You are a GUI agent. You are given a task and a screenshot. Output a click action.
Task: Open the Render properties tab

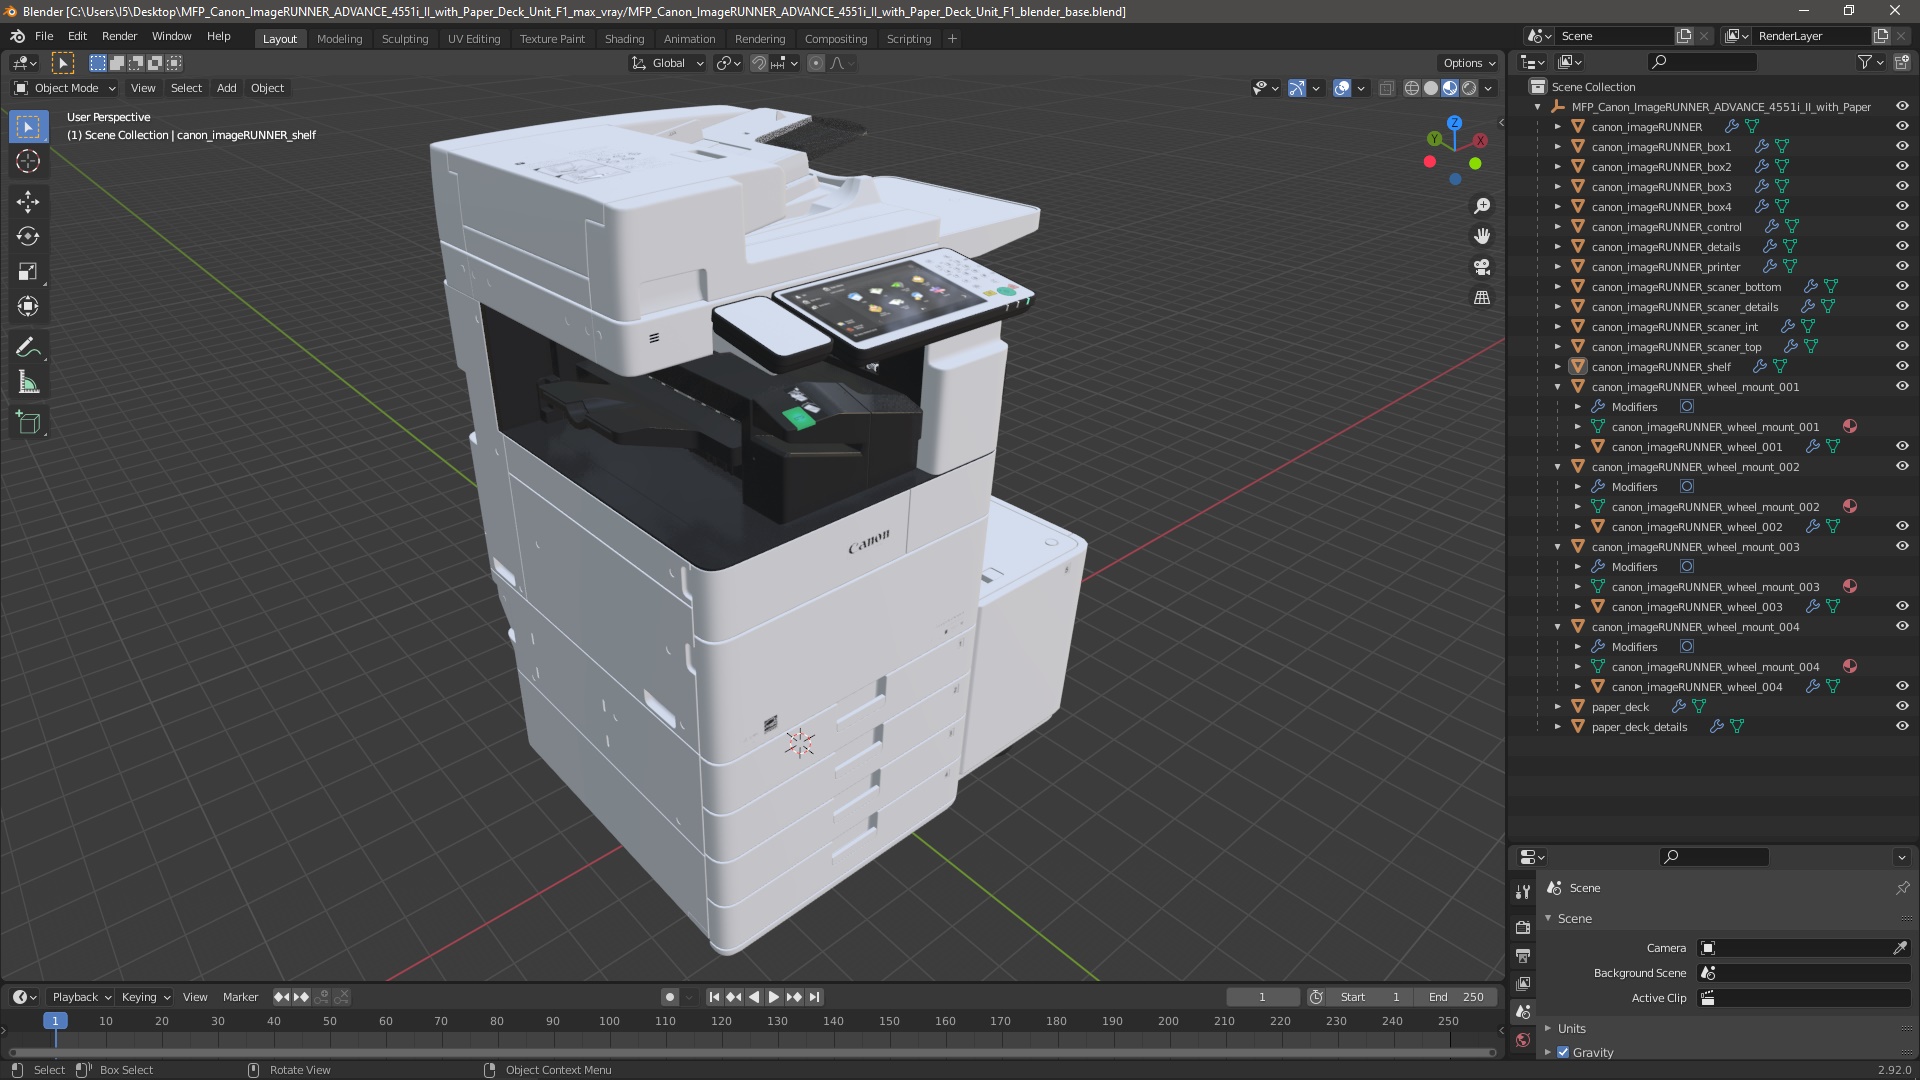point(1523,927)
